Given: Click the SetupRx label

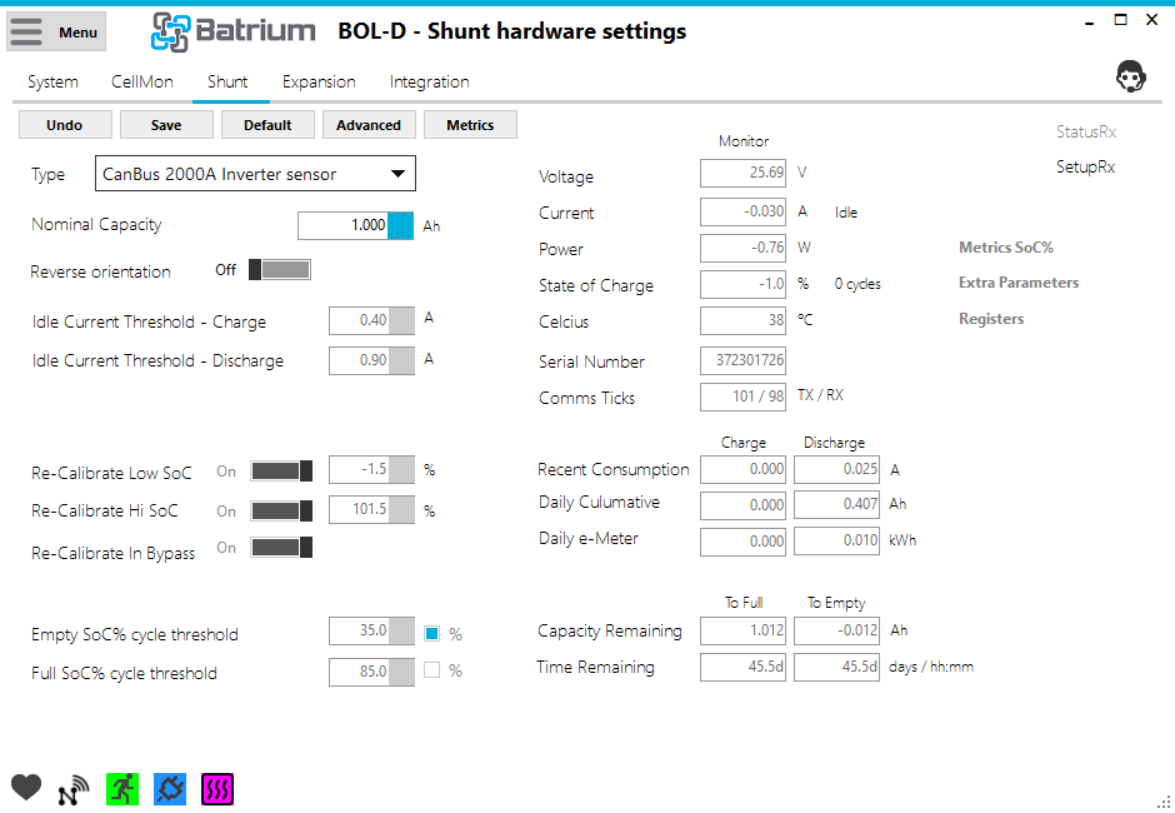Looking at the screenshot, I should coord(1086,166).
